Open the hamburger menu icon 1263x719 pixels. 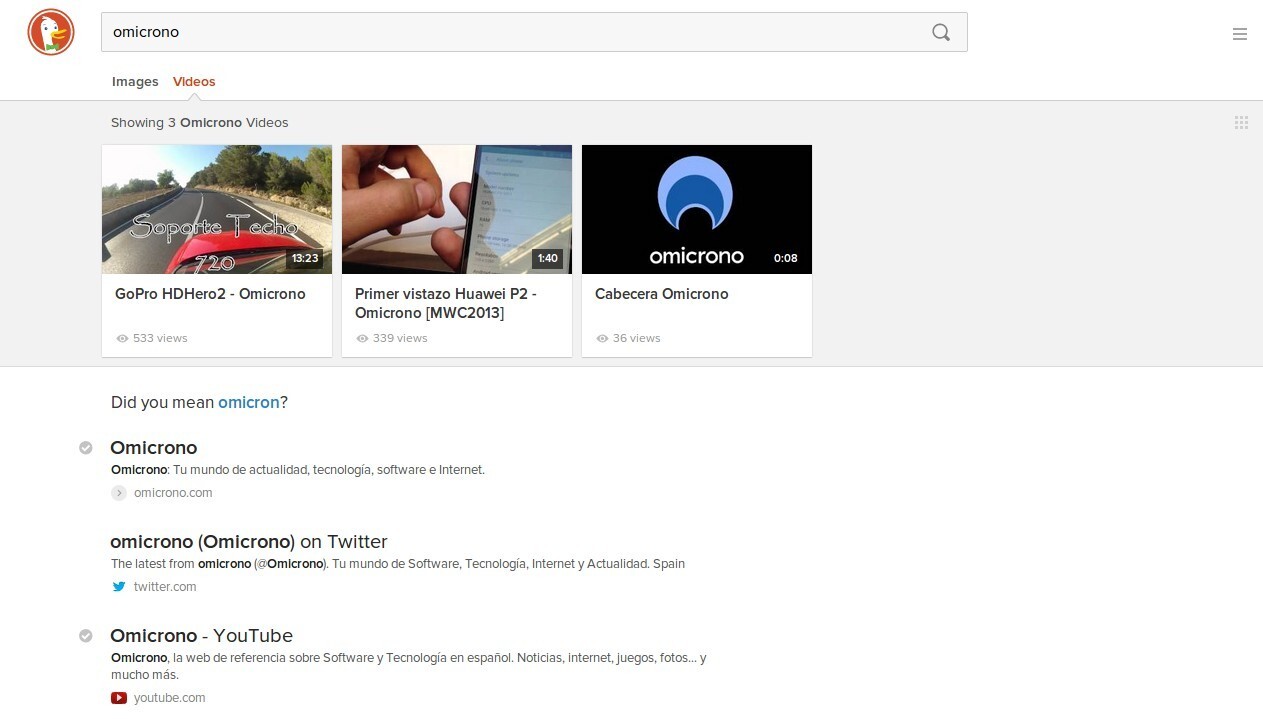(x=1240, y=33)
